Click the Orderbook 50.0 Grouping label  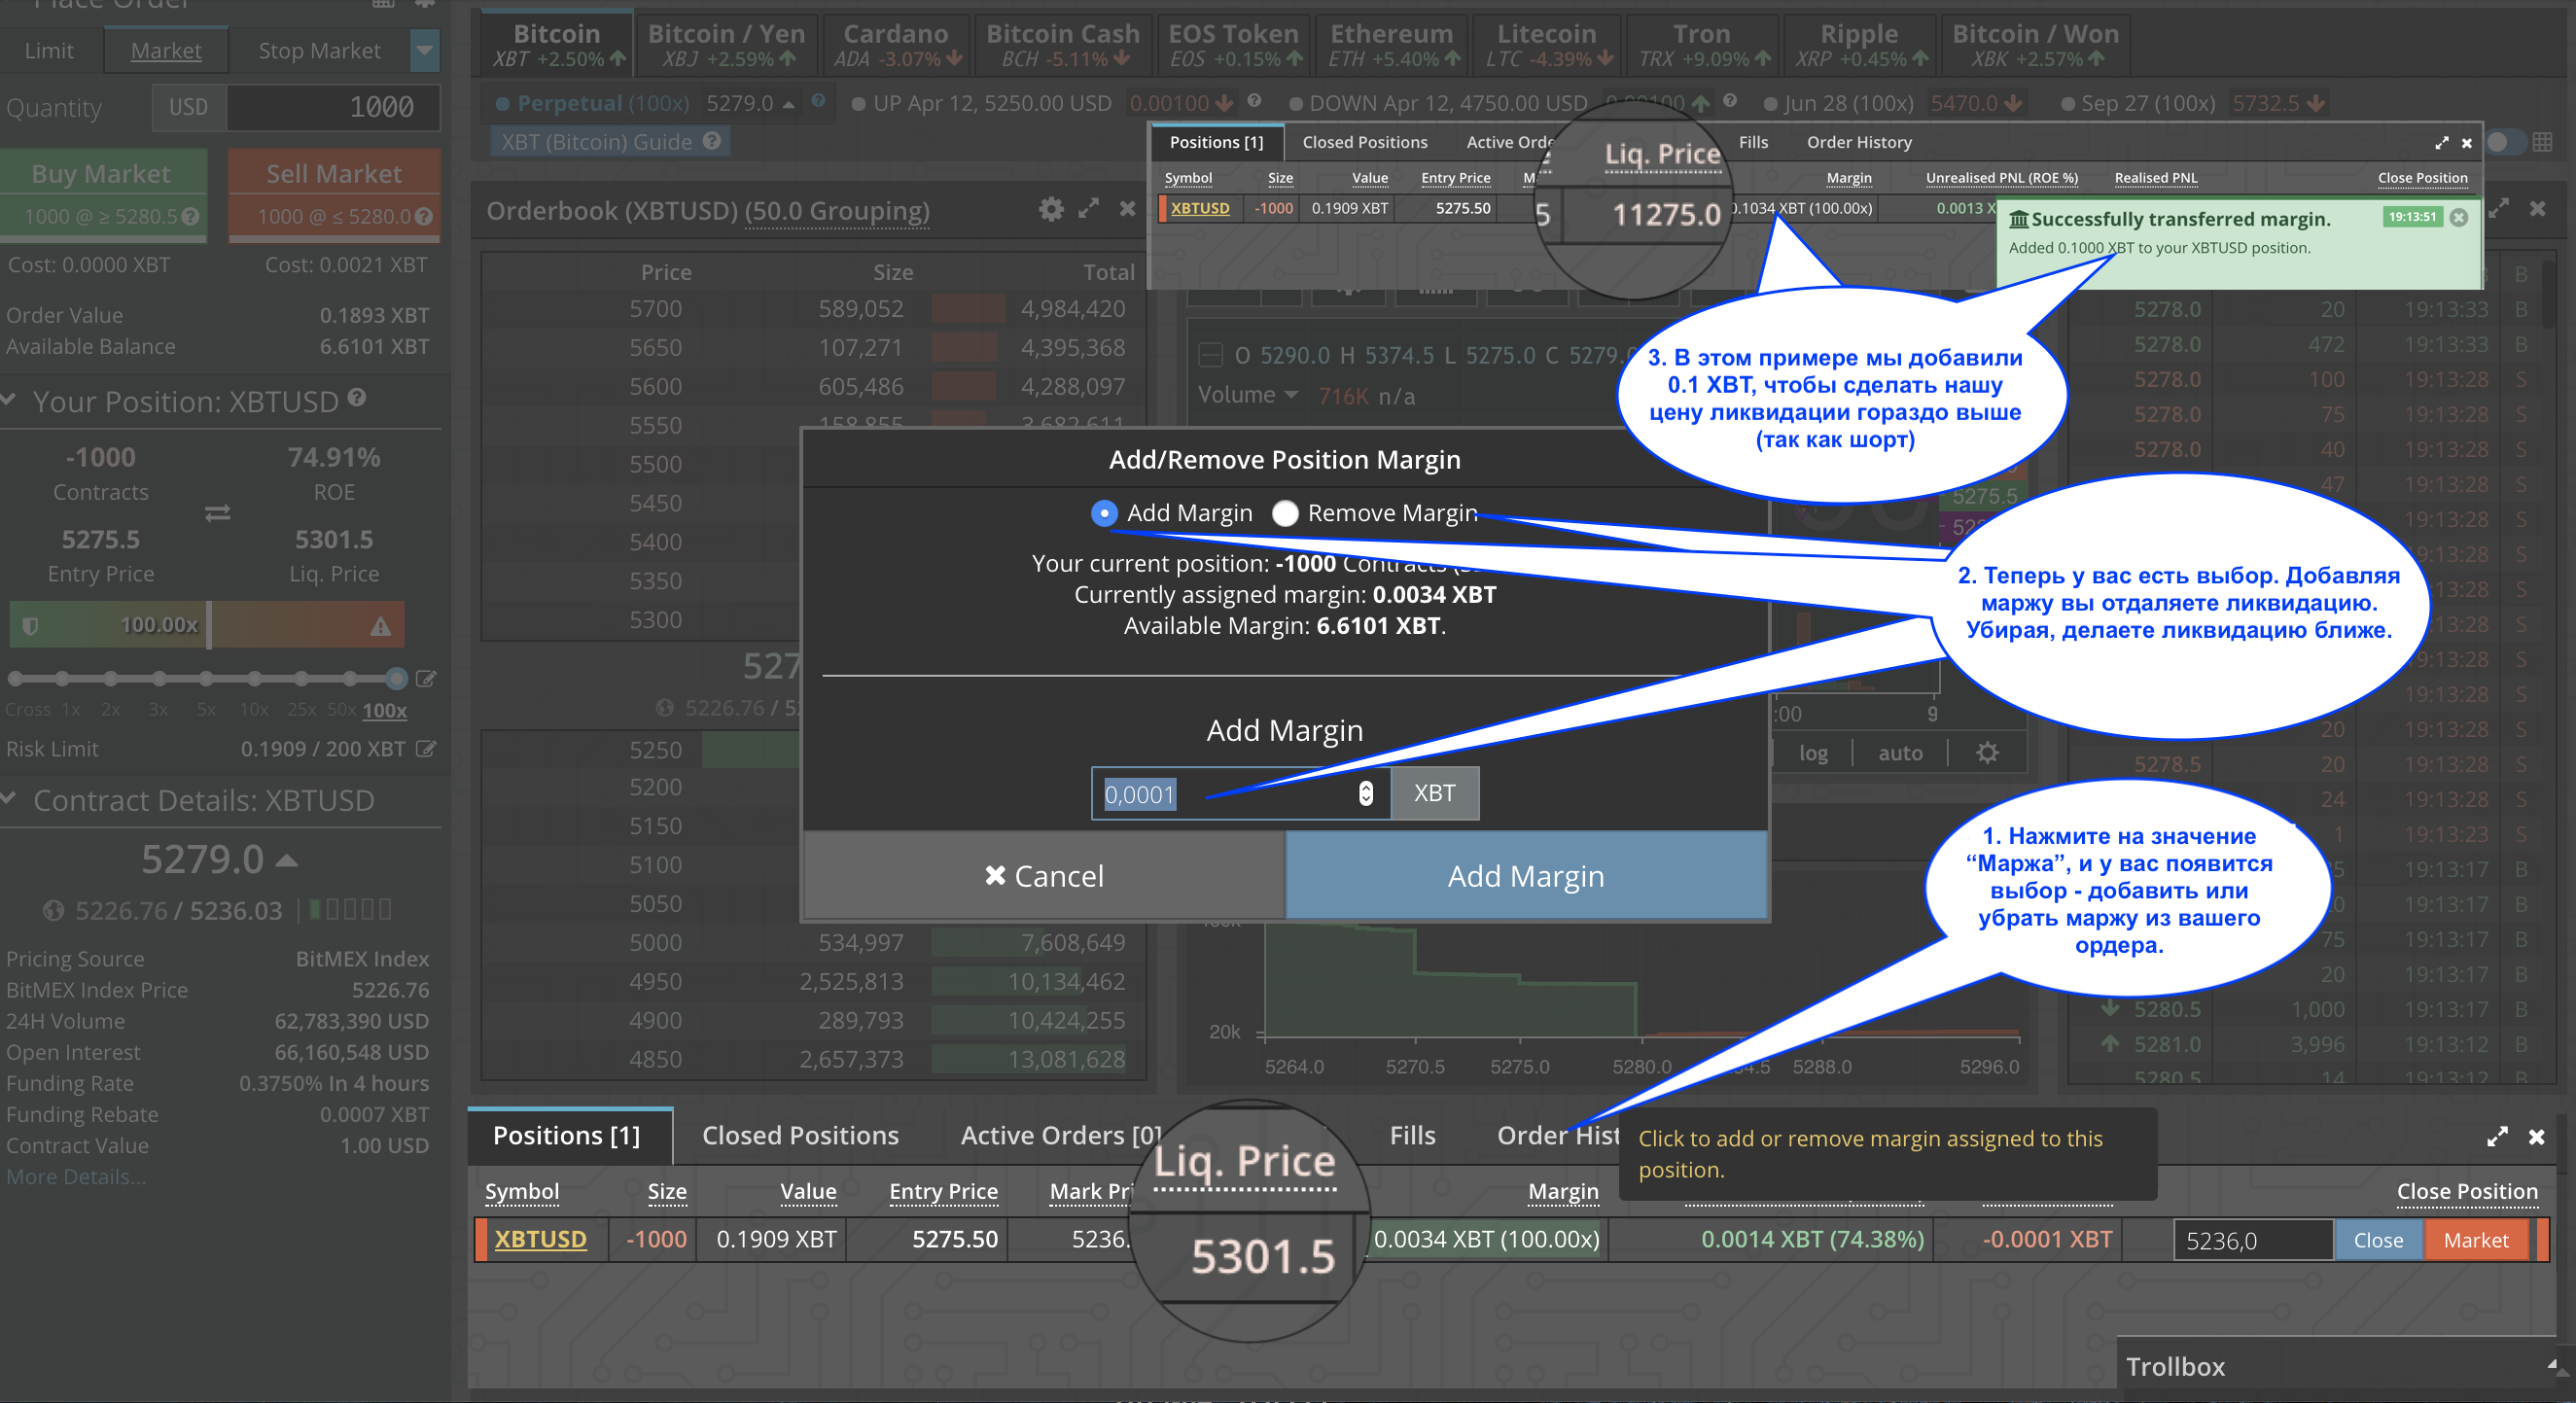pos(836,211)
